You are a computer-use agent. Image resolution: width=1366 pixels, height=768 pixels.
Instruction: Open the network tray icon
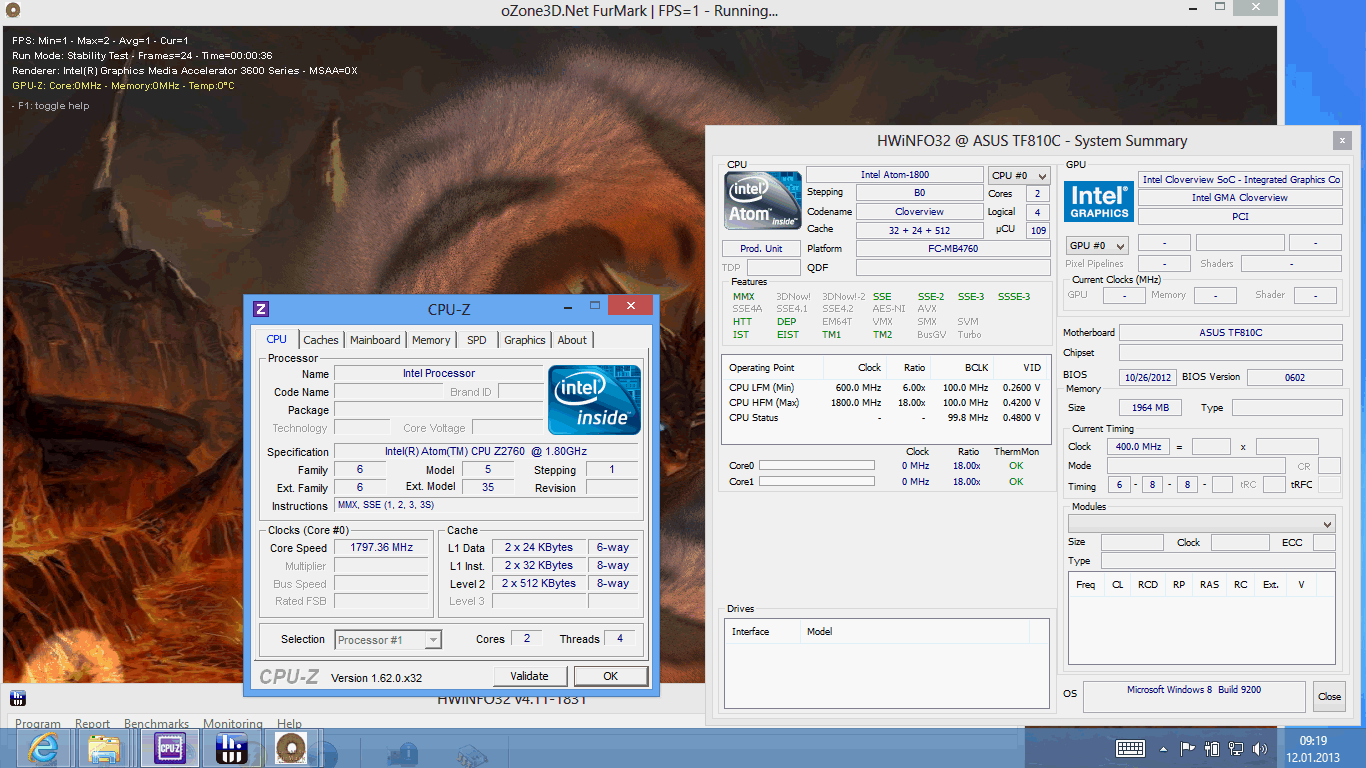click(x=1236, y=748)
